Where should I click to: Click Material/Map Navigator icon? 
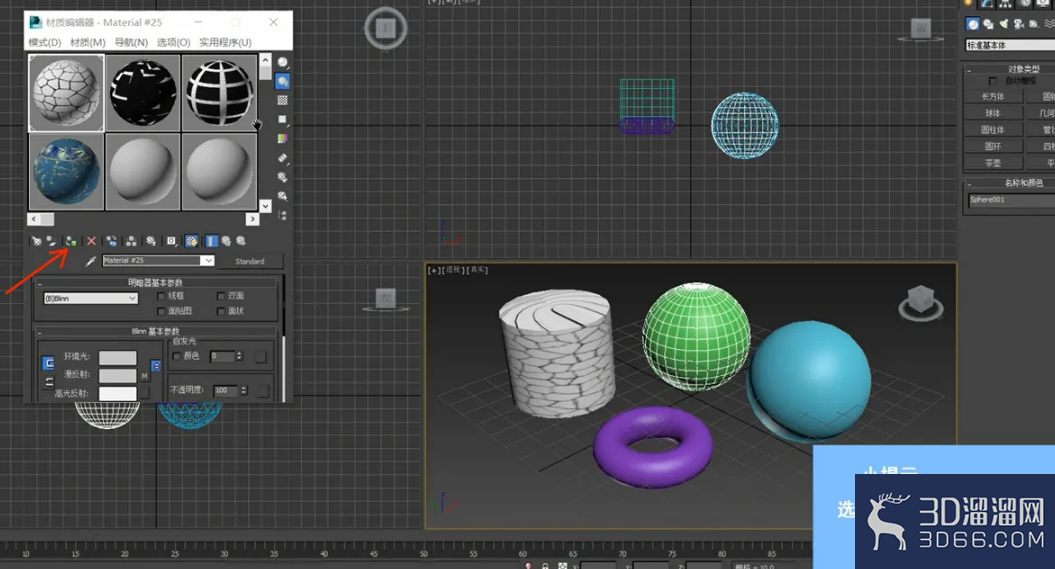(x=283, y=215)
